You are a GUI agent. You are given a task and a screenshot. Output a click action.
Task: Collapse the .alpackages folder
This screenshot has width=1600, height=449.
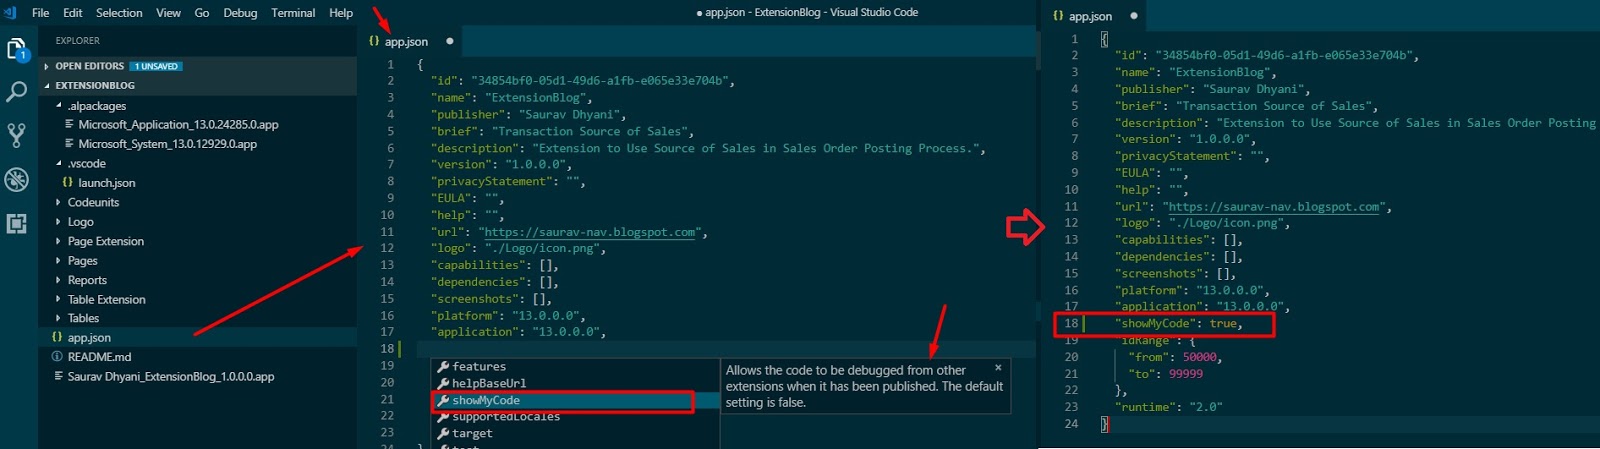click(x=96, y=105)
